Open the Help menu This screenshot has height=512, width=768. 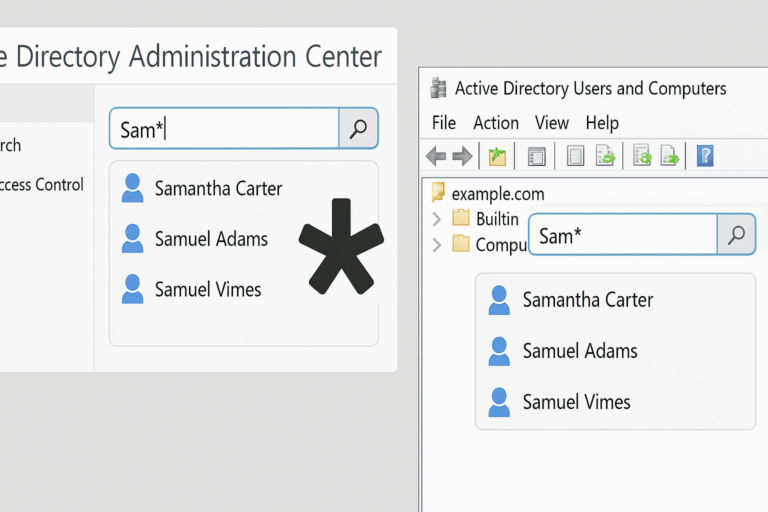click(x=602, y=122)
